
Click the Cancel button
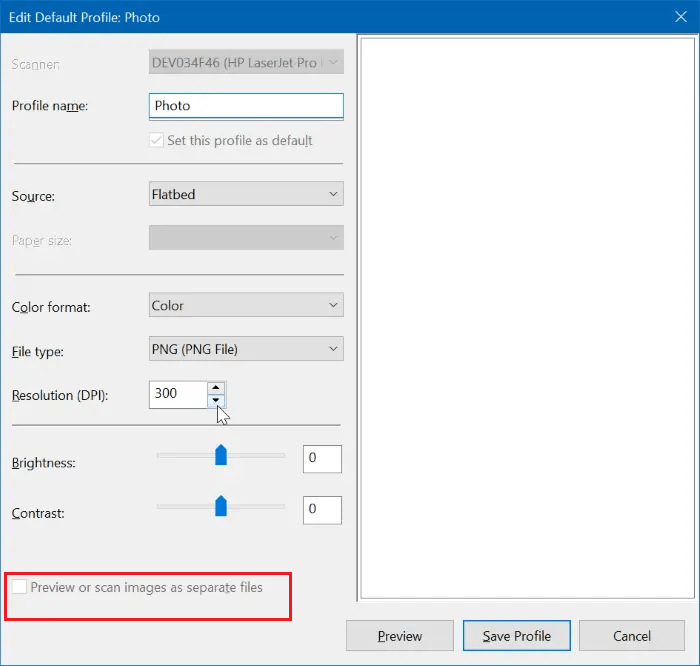[632, 636]
